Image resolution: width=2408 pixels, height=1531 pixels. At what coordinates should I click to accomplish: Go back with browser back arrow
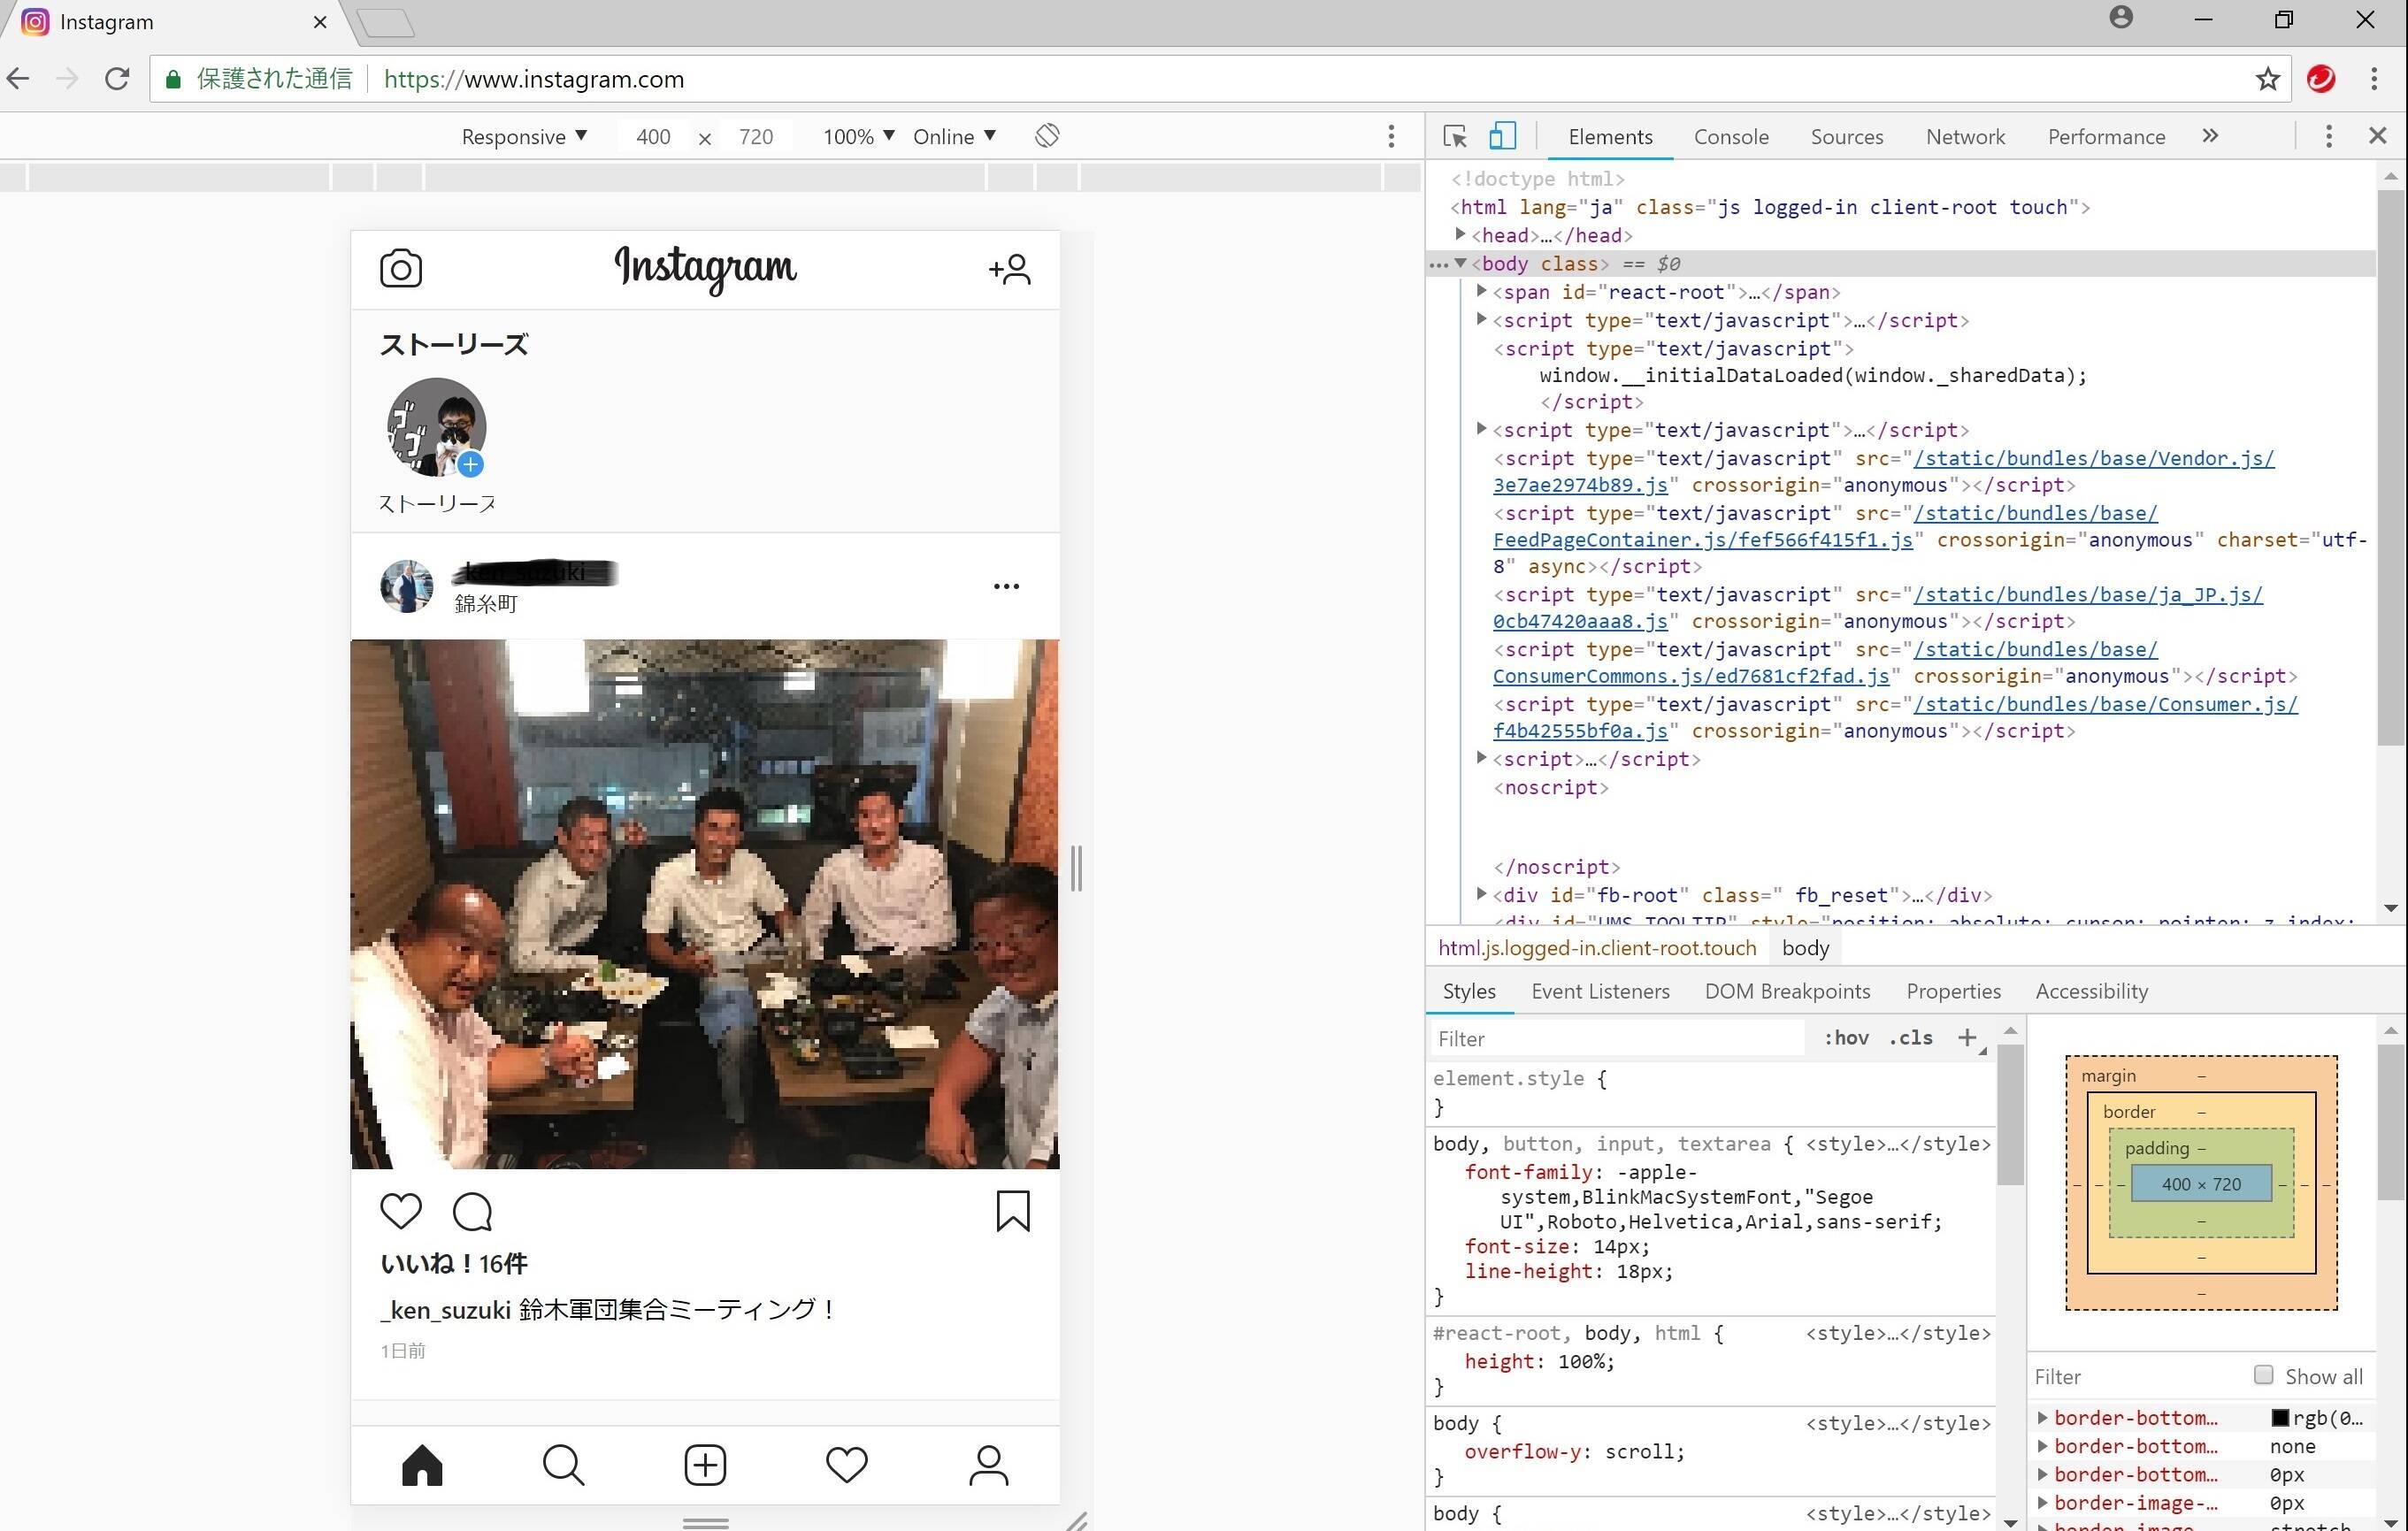(19, 79)
